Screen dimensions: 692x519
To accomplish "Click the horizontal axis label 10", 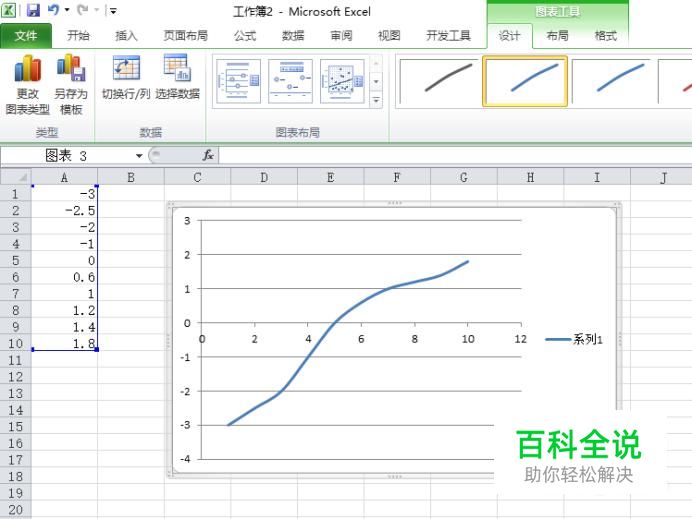I will click(x=468, y=339).
